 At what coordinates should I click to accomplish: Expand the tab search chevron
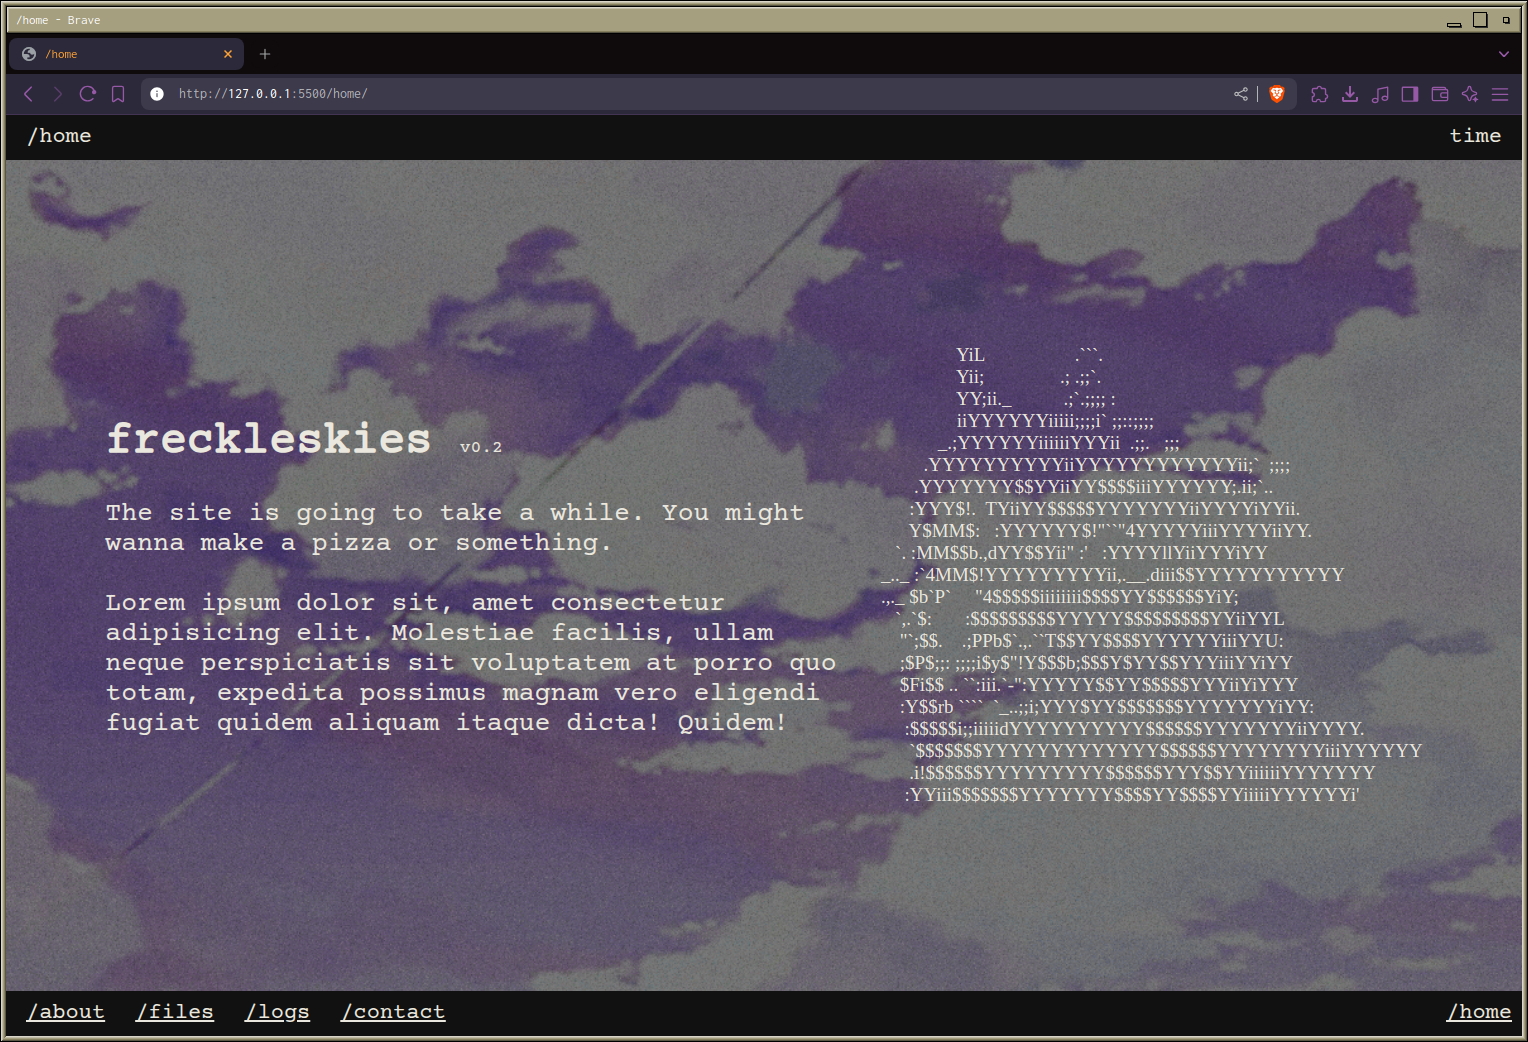click(x=1503, y=54)
